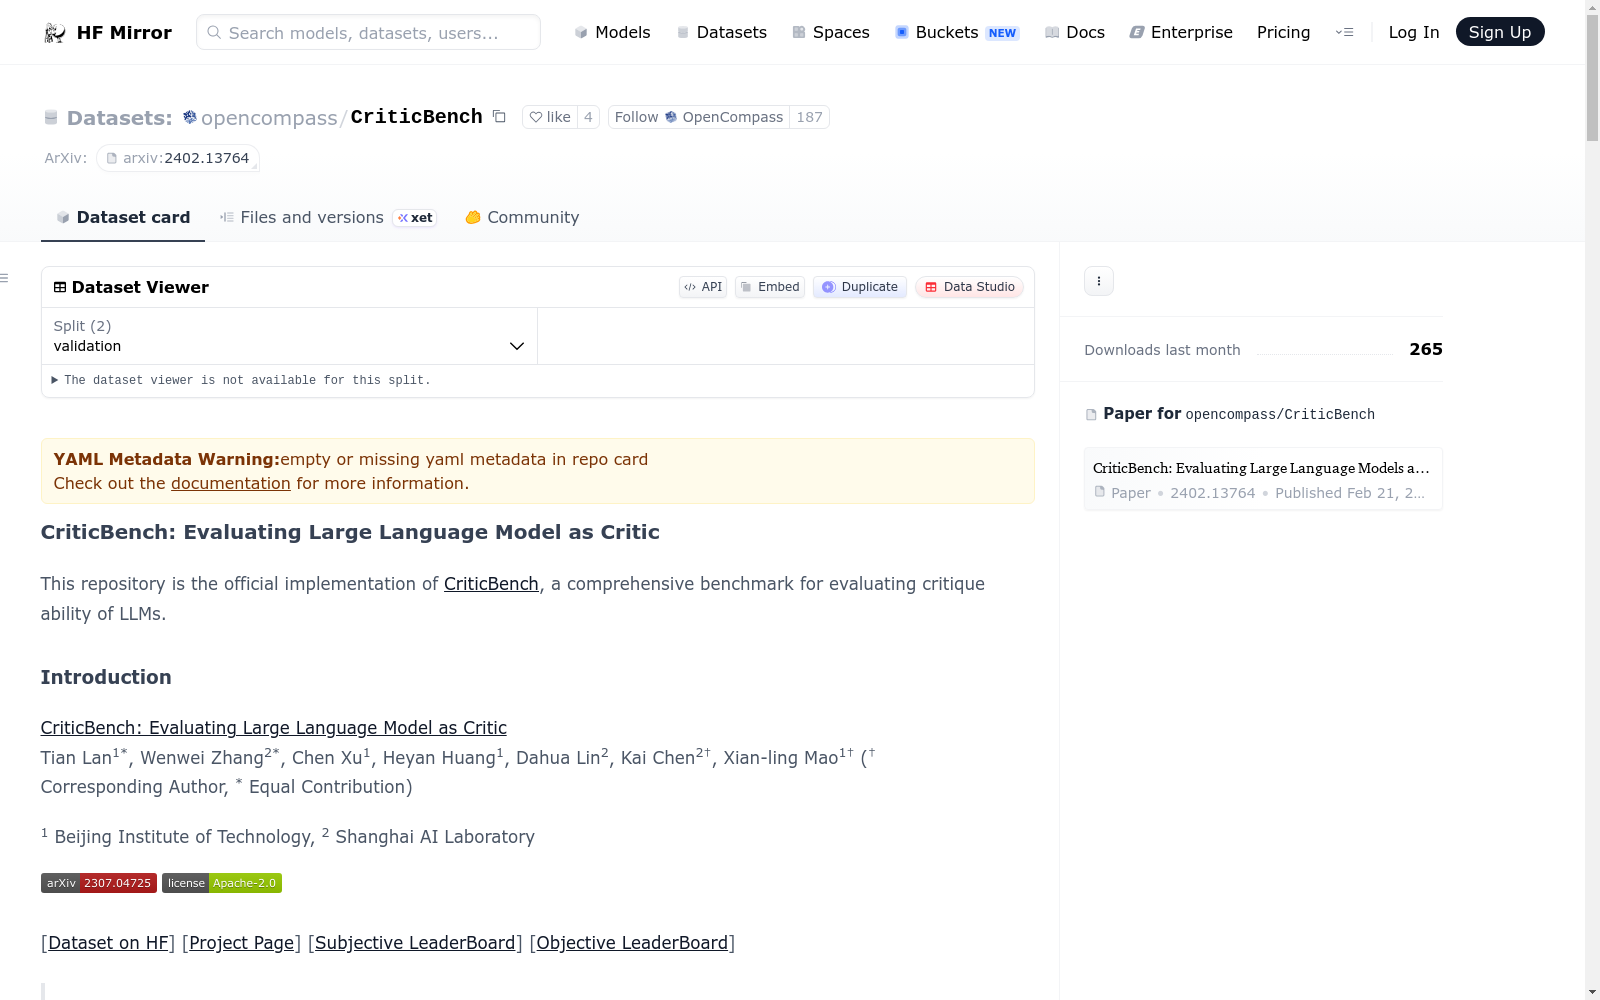
Task: Open the Enterprise page
Action: point(1181,32)
